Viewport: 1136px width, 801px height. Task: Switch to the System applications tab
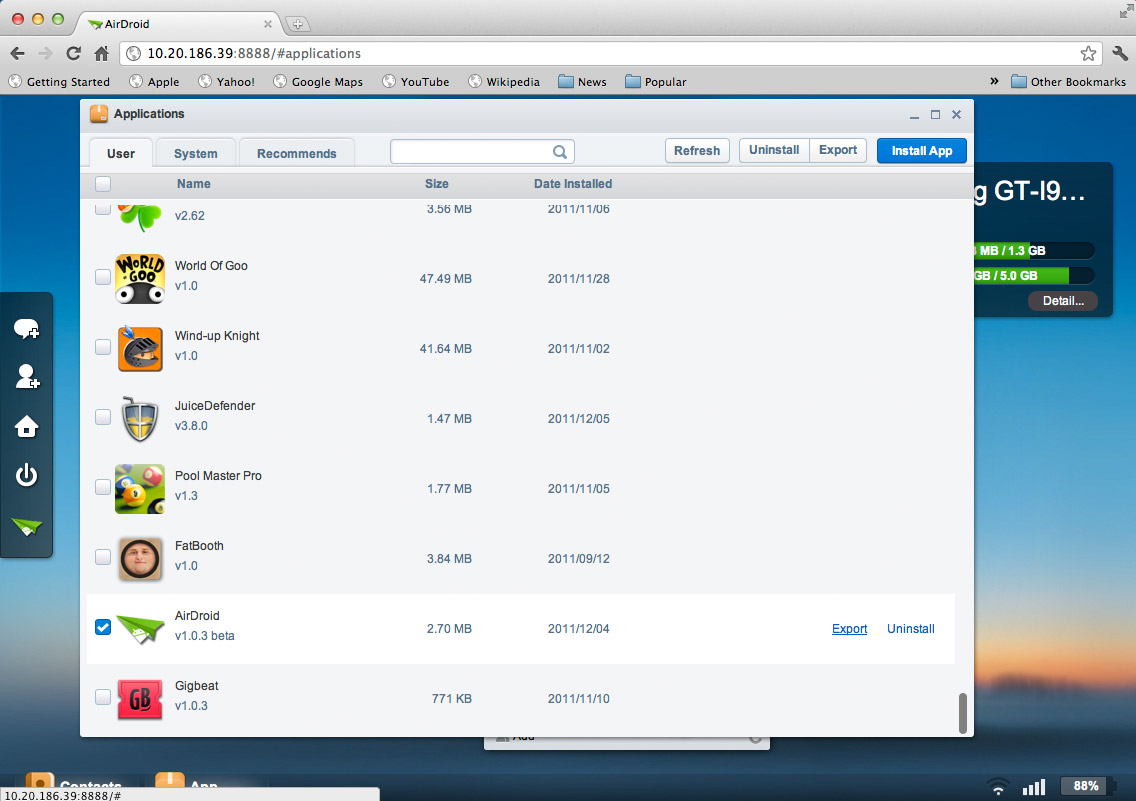pos(194,153)
